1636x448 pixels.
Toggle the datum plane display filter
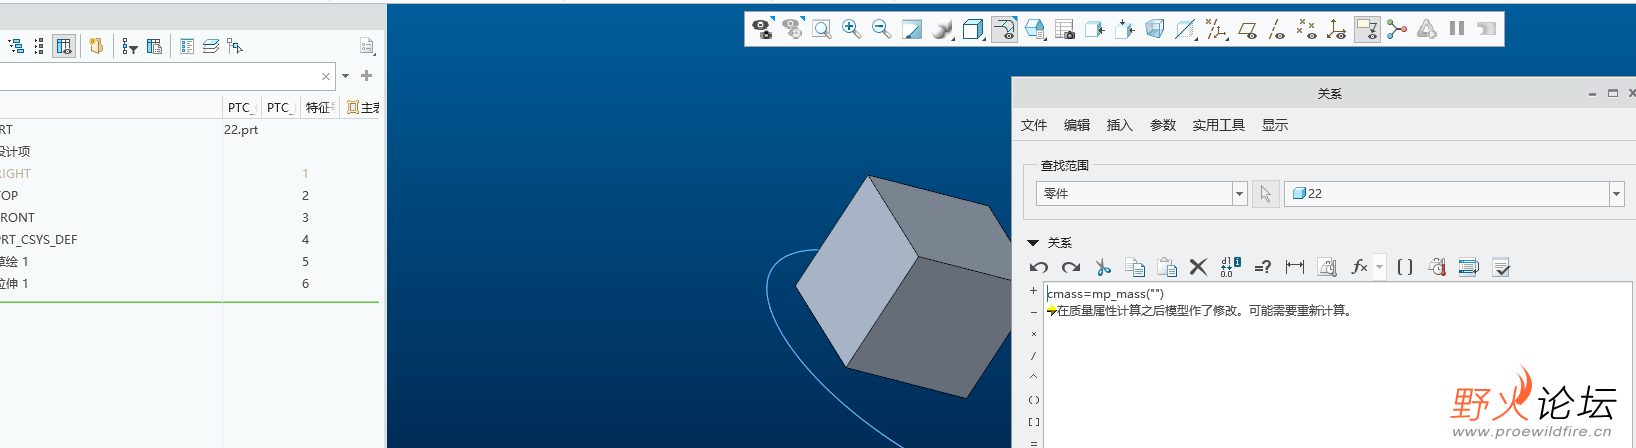pyautogui.click(x=1247, y=29)
